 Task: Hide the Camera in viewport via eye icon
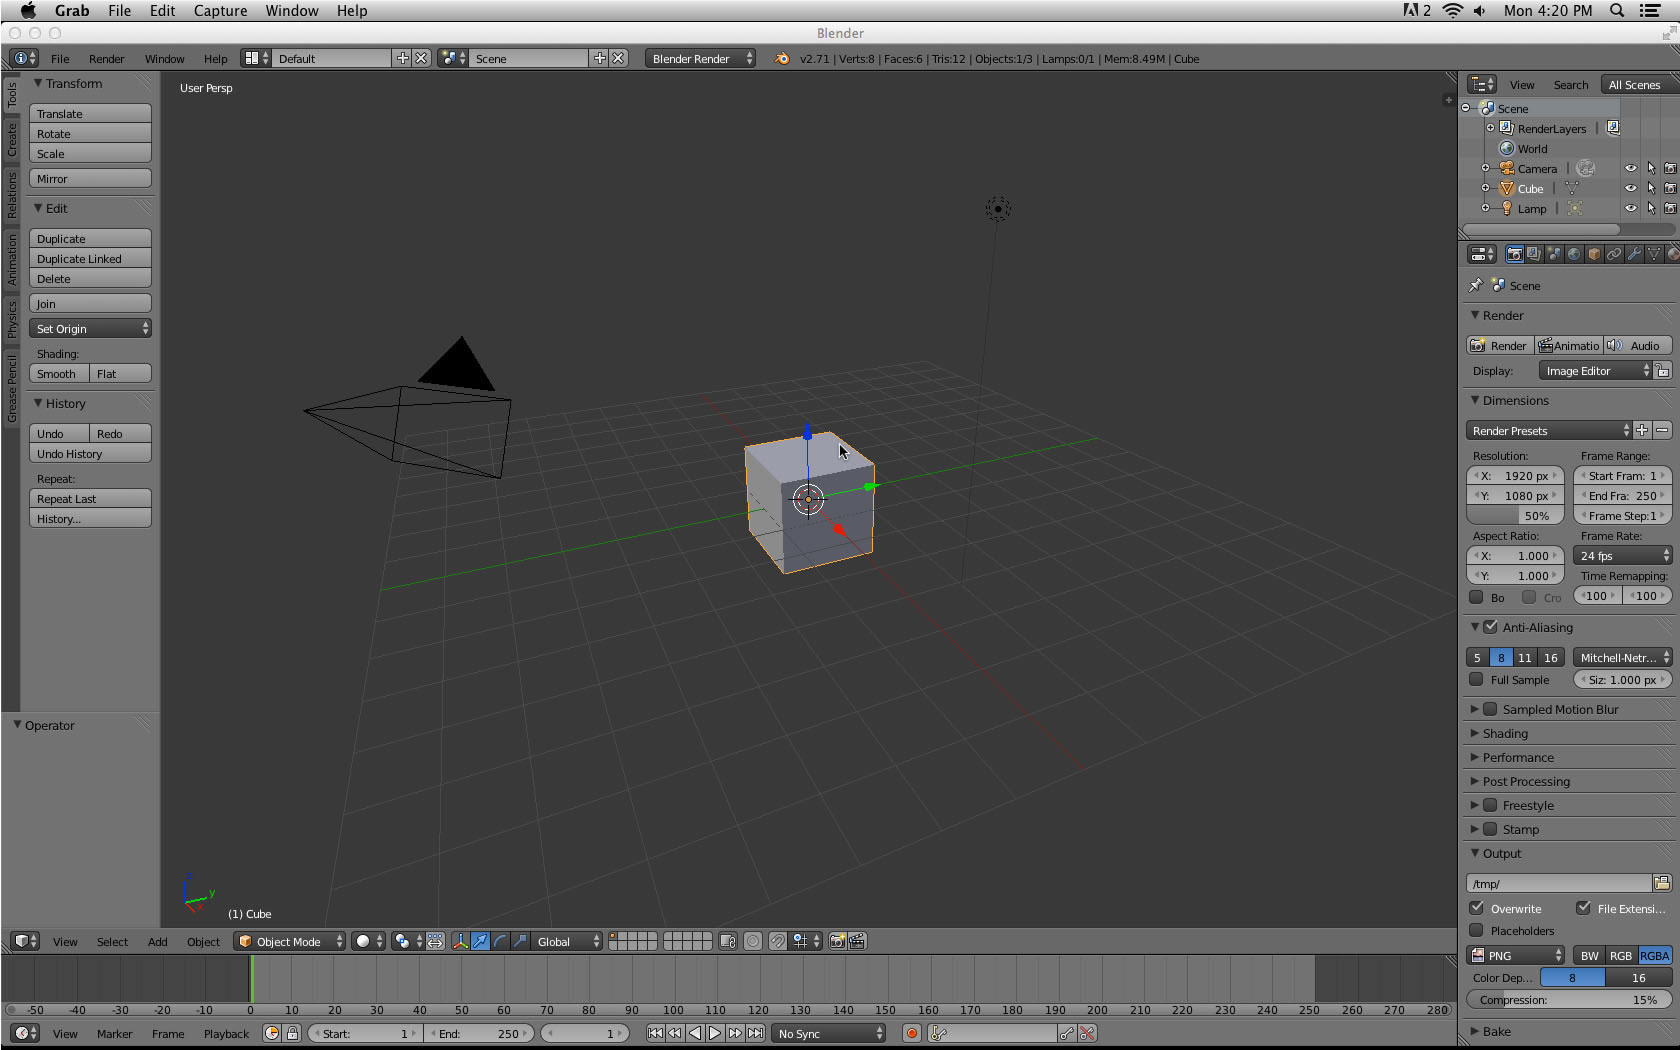pos(1631,168)
